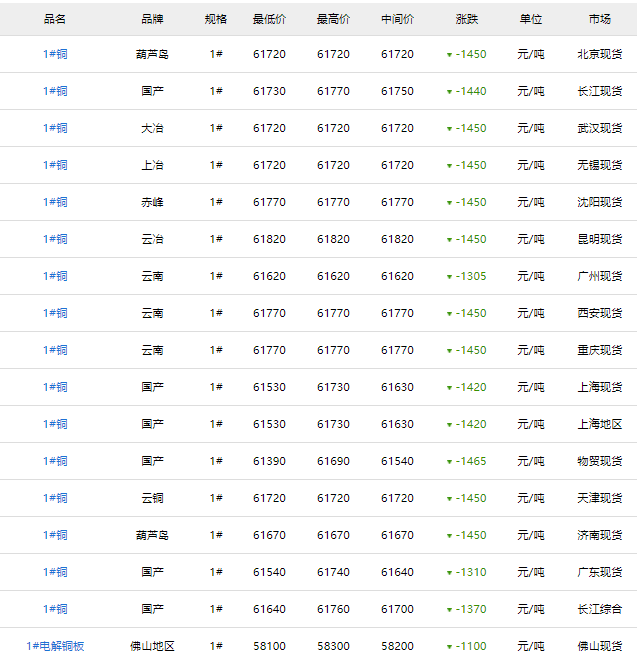Select the 佛山现货 market cell
The height and width of the screenshot is (664, 637).
[600, 646]
